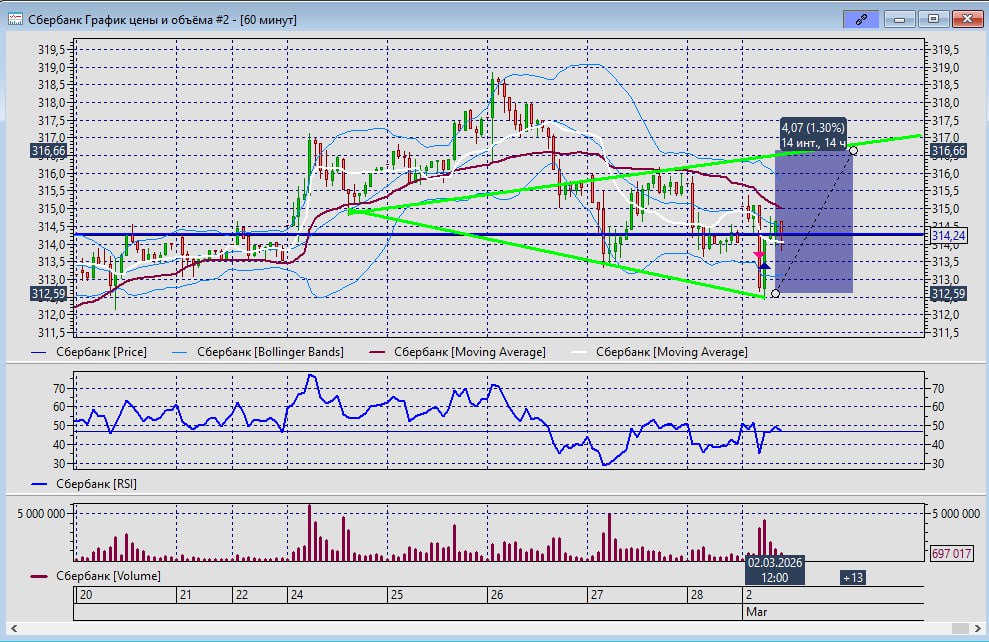The height and width of the screenshot is (642, 989).
Task: Click the 316,66 price tag on right axis
Action: (947, 151)
